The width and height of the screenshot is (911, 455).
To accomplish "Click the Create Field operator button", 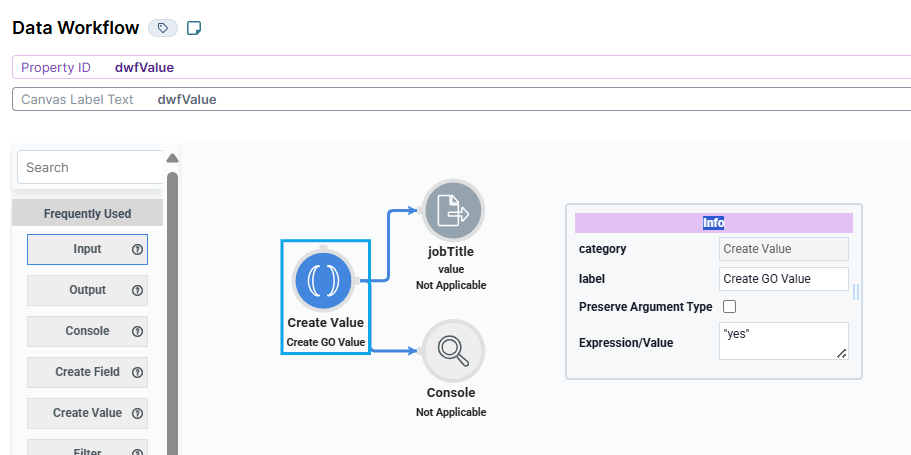I will click(x=87, y=372).
